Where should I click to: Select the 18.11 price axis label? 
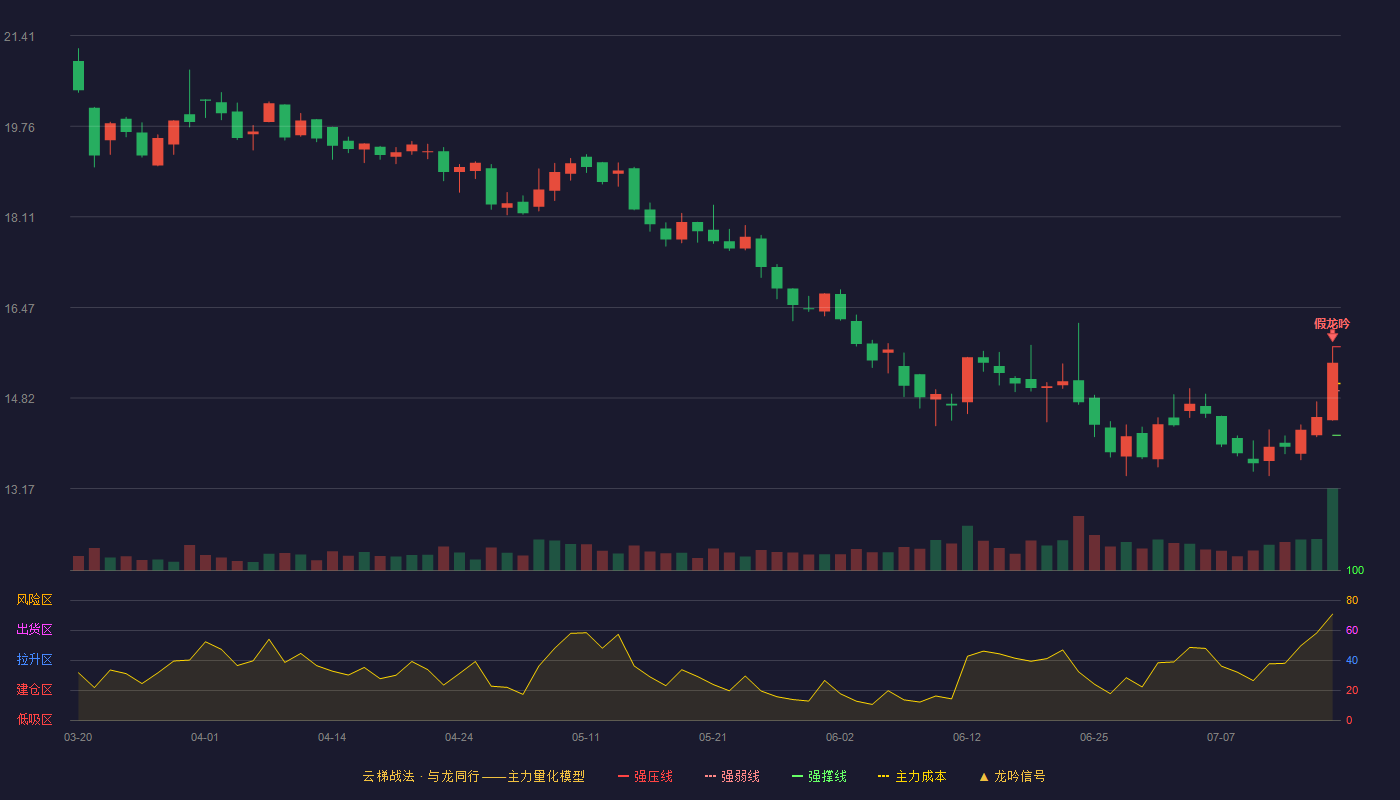(x=19, y=218)
